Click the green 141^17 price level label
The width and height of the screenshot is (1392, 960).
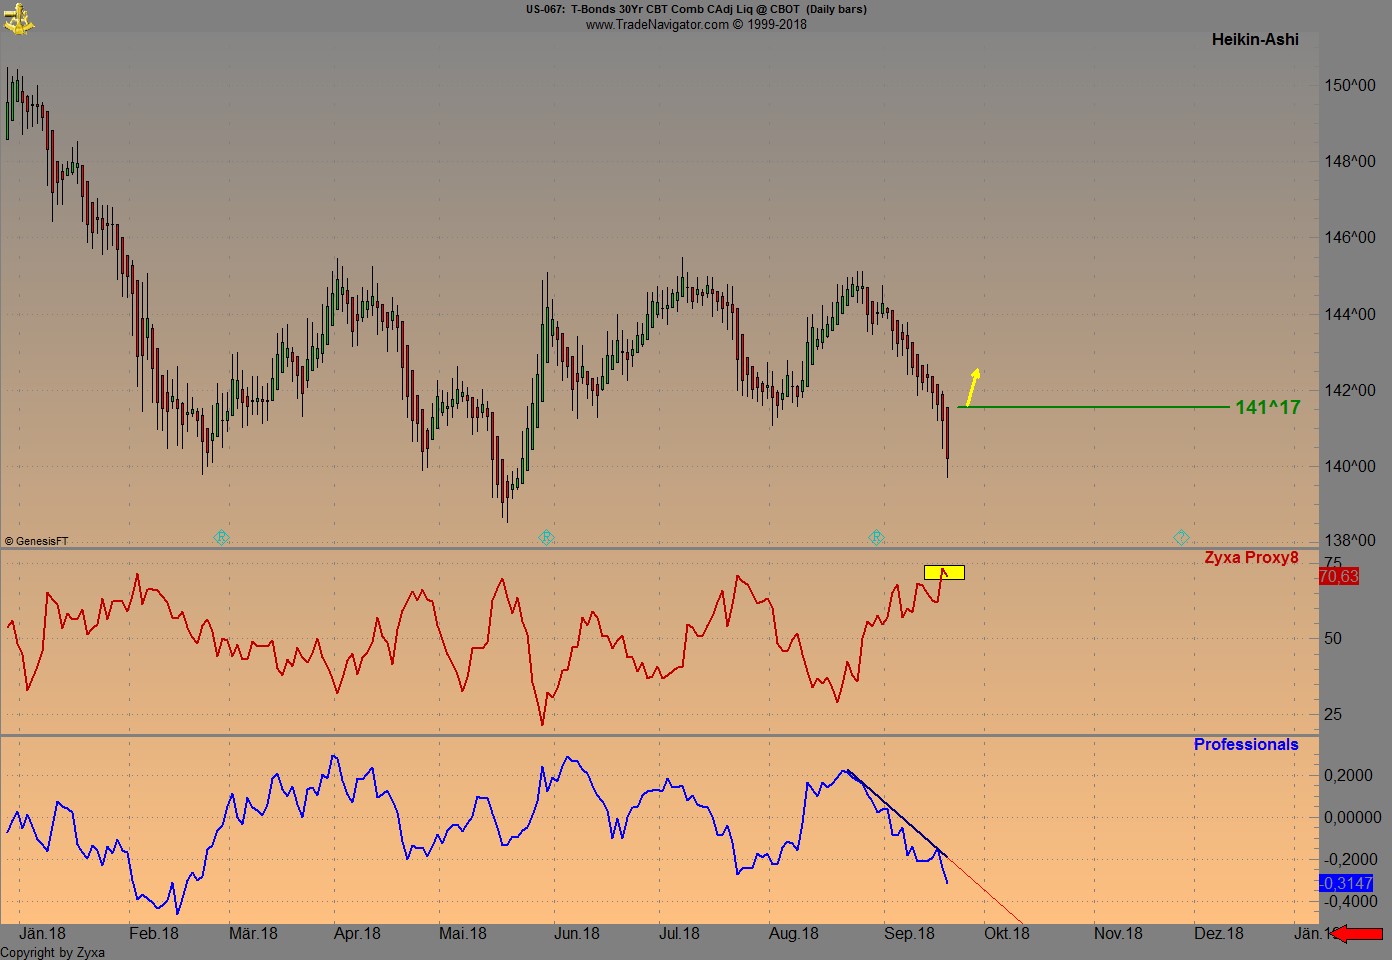(1267, 407)
